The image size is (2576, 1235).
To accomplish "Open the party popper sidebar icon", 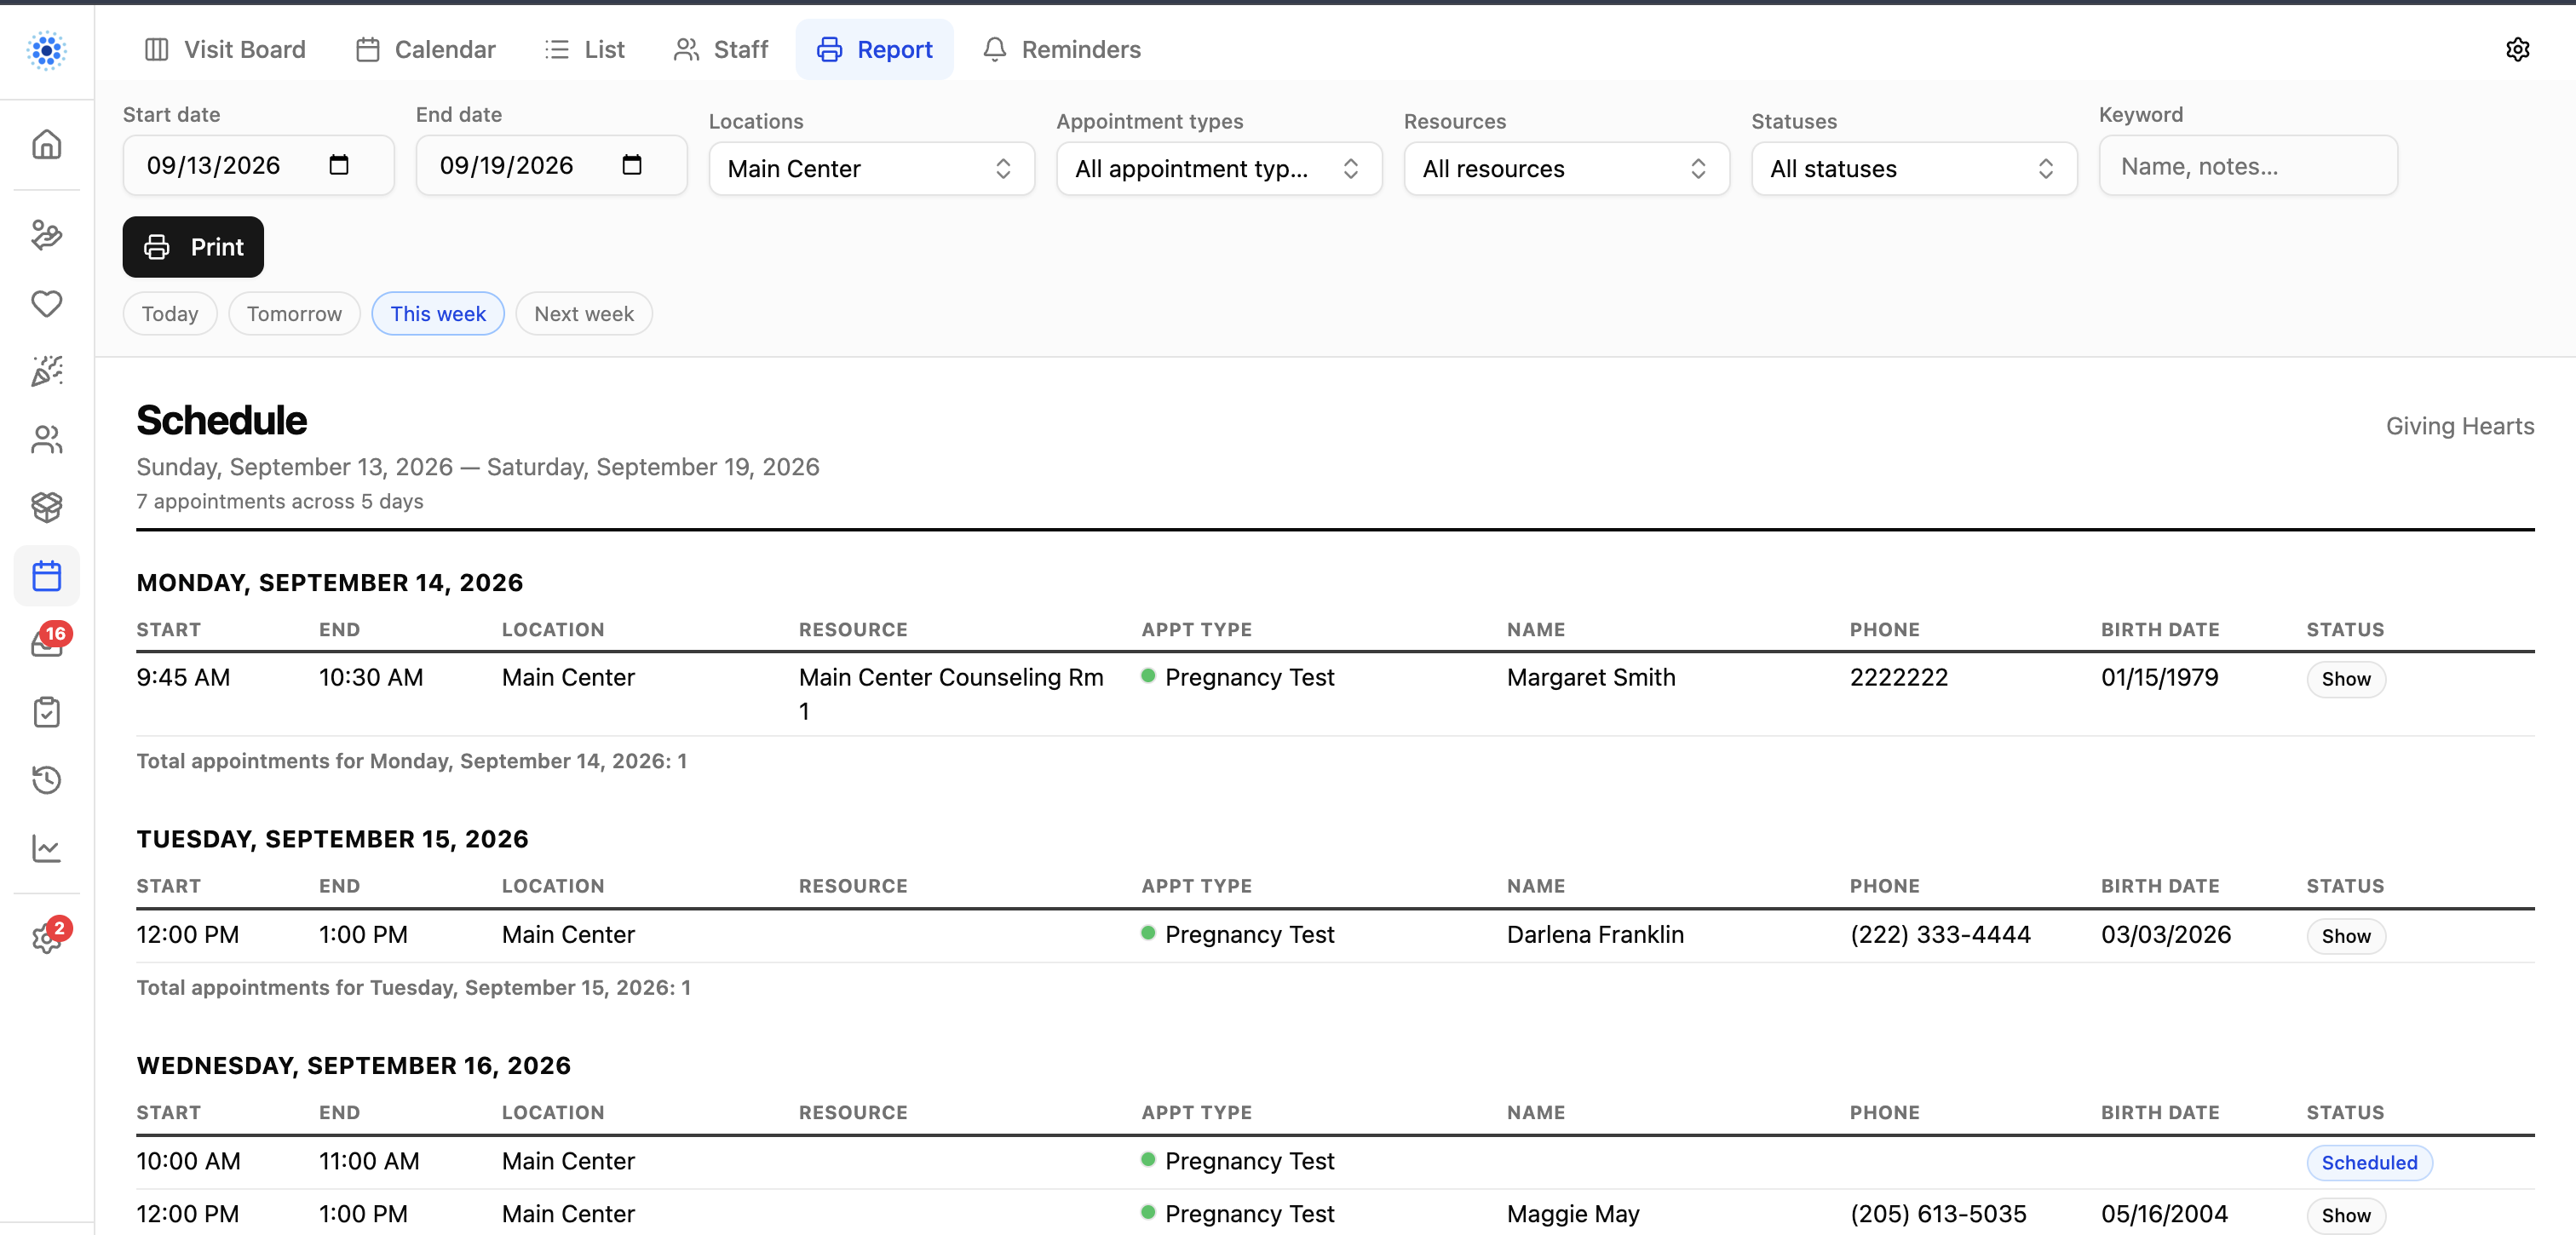I will click(46, 371).
